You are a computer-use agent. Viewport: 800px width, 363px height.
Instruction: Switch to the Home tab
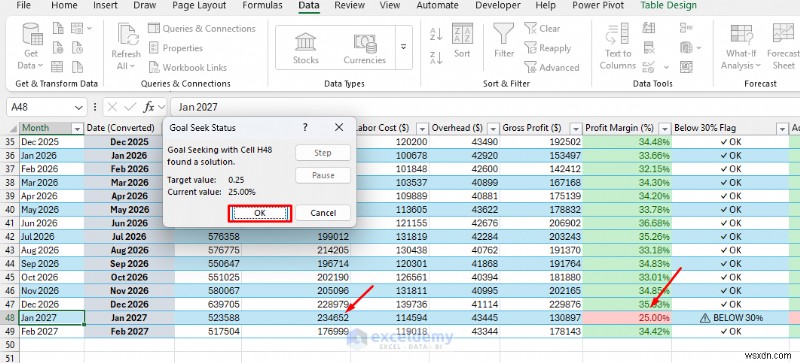64,6
